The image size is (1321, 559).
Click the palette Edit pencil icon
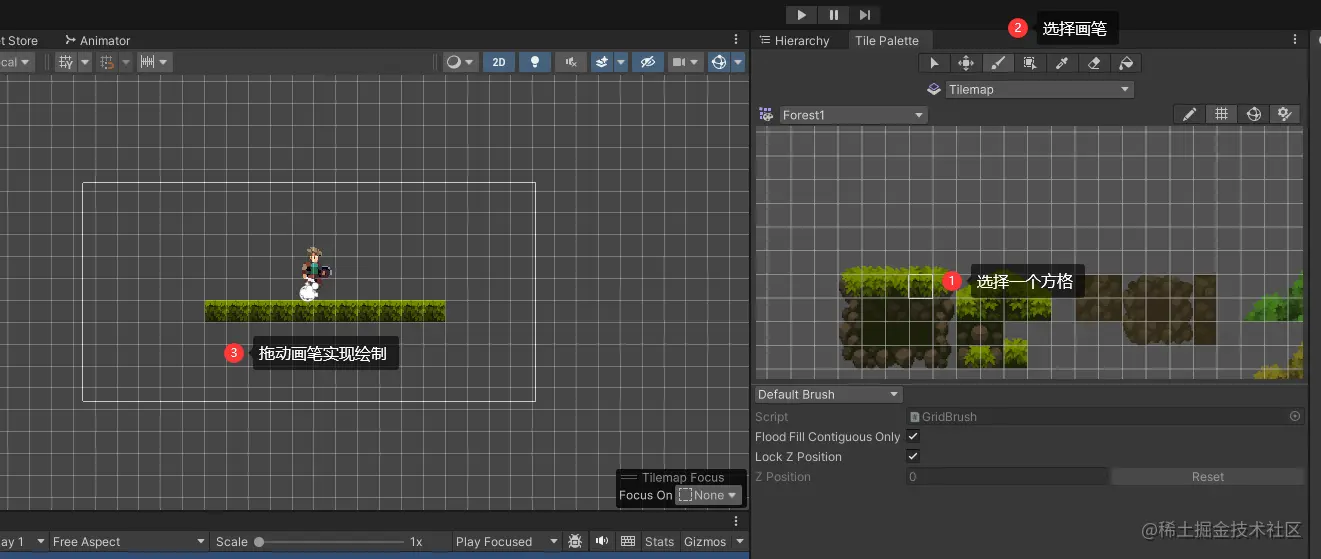(1189, 115)
